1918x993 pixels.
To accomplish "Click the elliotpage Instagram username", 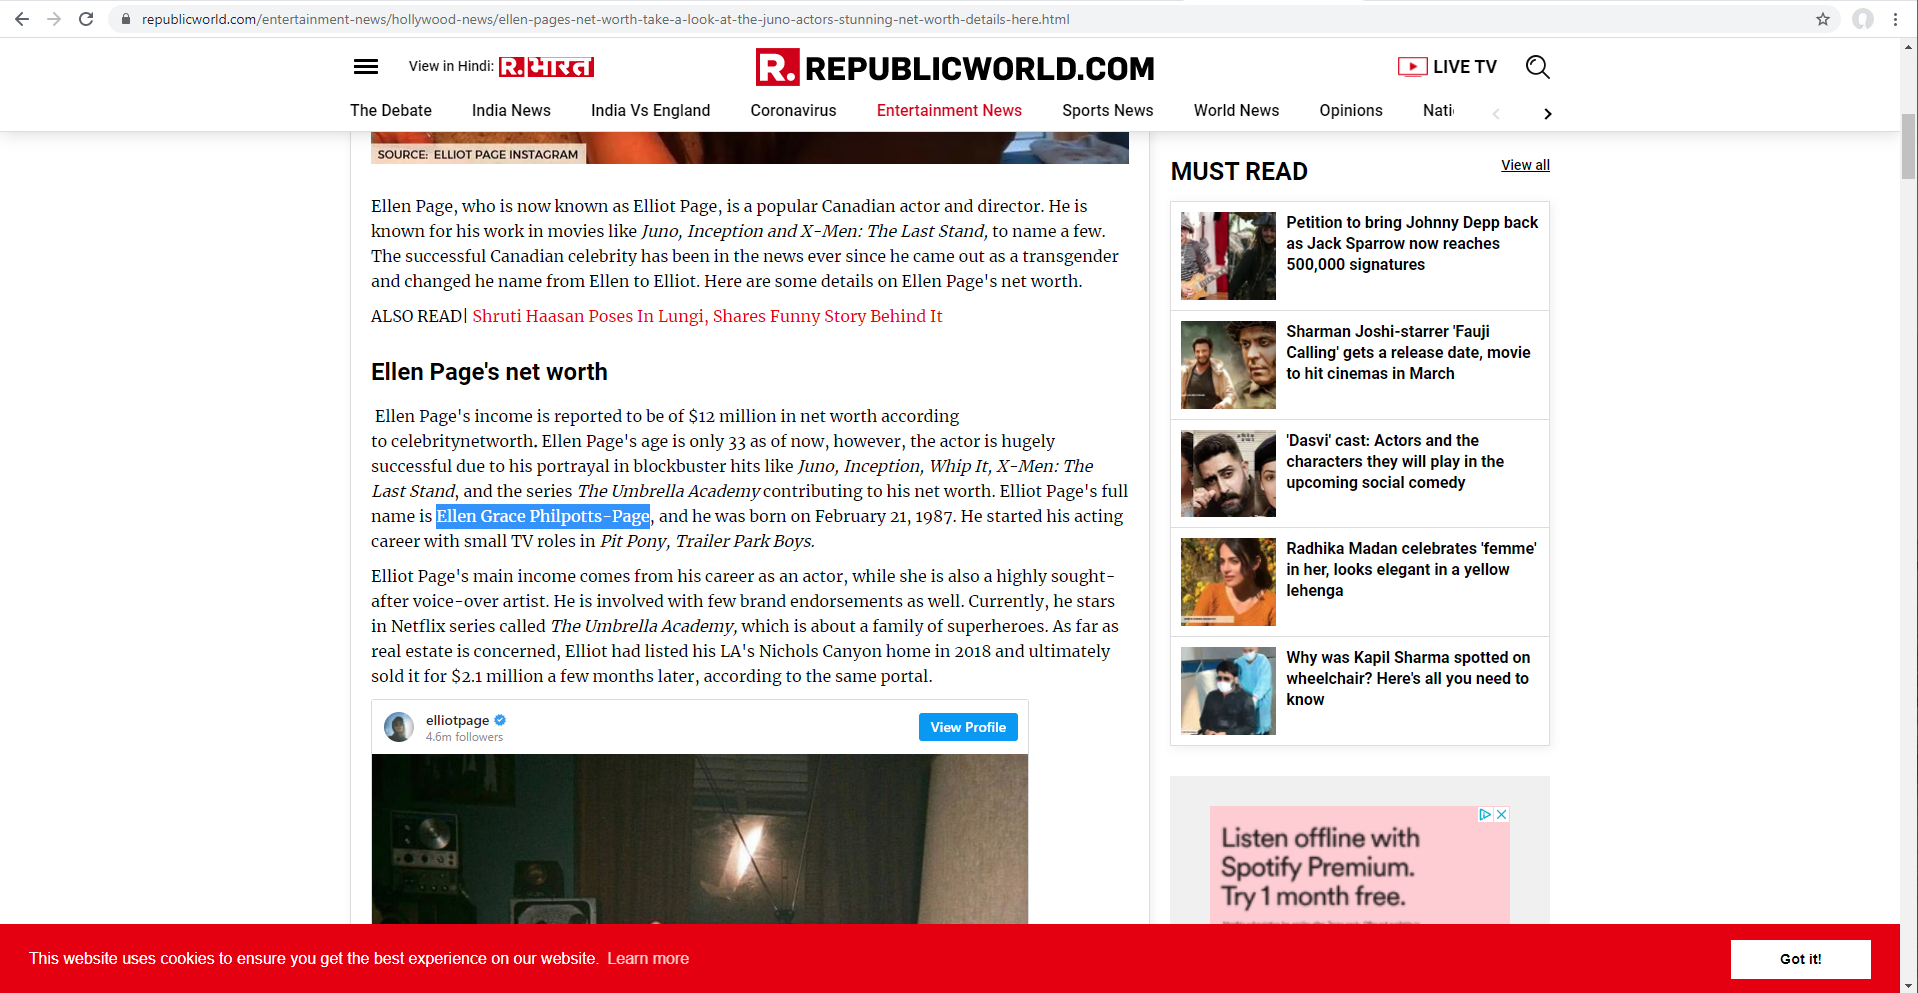I will tap(457, 720).
